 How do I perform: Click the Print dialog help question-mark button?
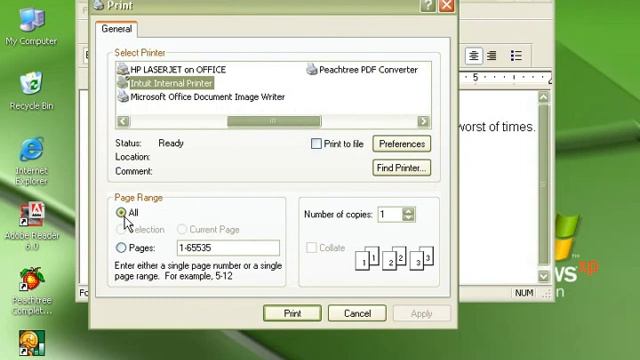[x=427, y=5]
